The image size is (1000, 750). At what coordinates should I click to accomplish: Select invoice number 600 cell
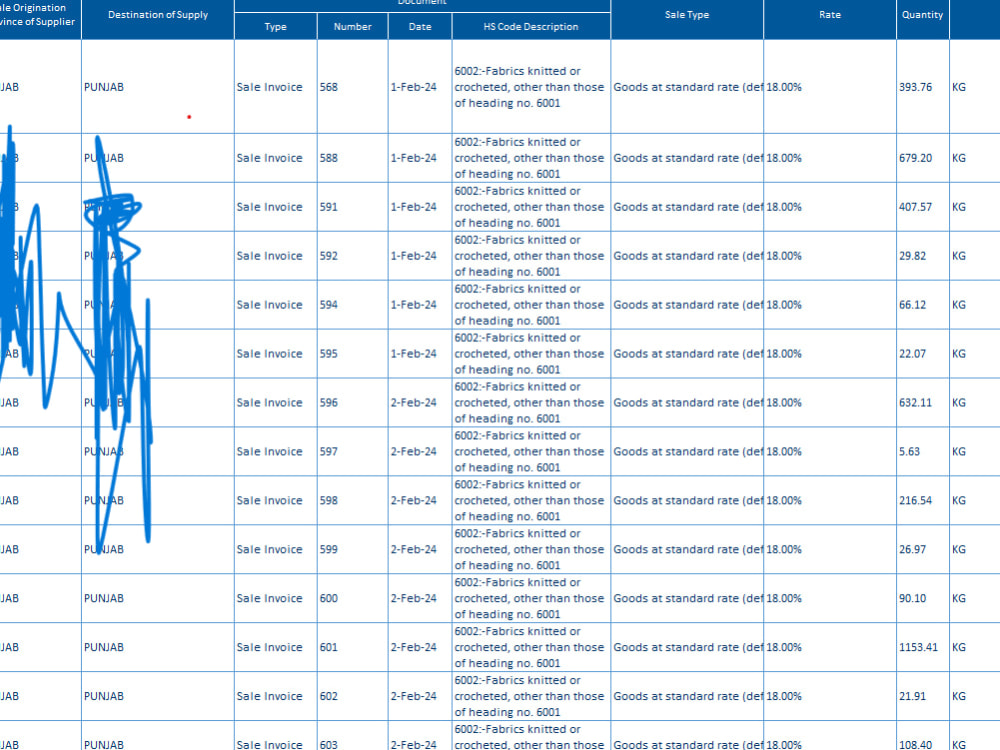352,598
